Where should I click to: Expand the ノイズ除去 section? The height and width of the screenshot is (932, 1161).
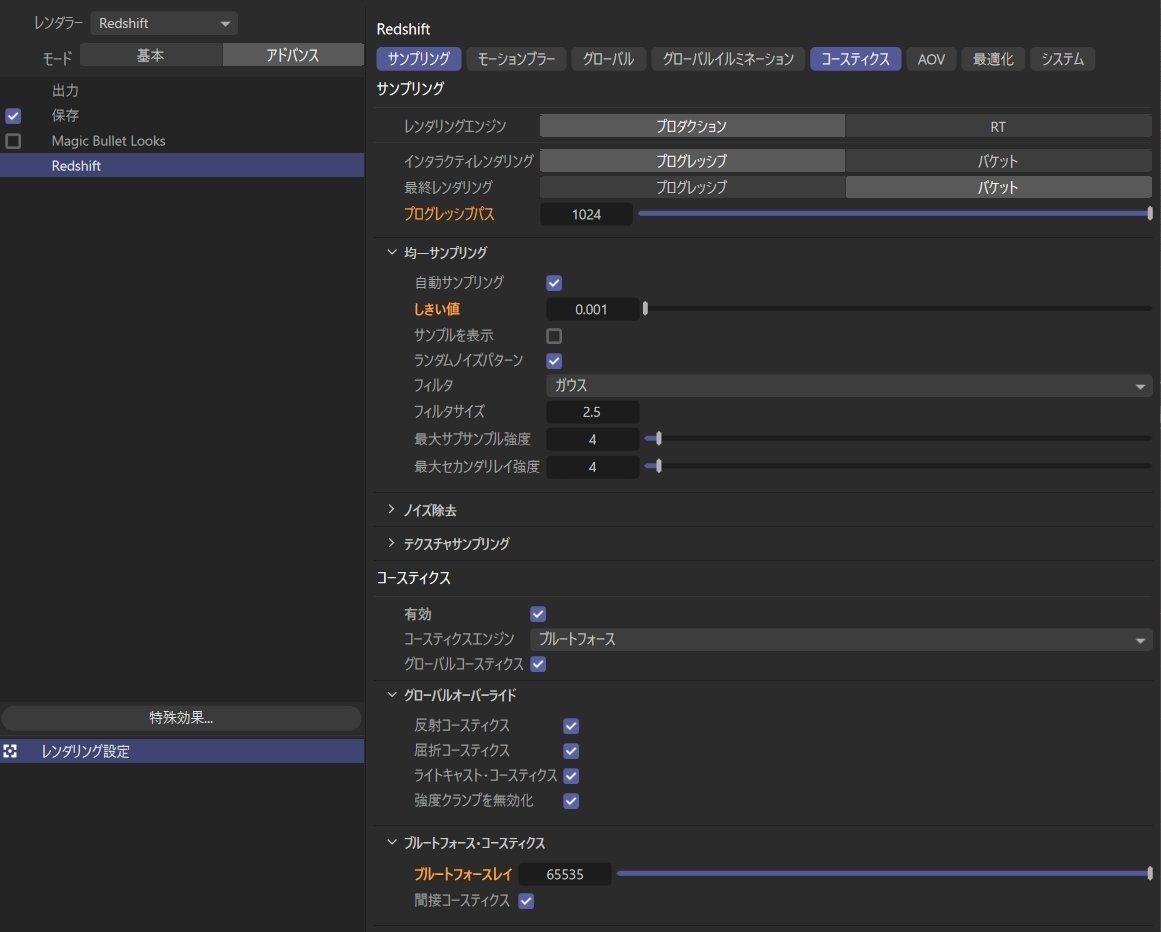point(392,510)
